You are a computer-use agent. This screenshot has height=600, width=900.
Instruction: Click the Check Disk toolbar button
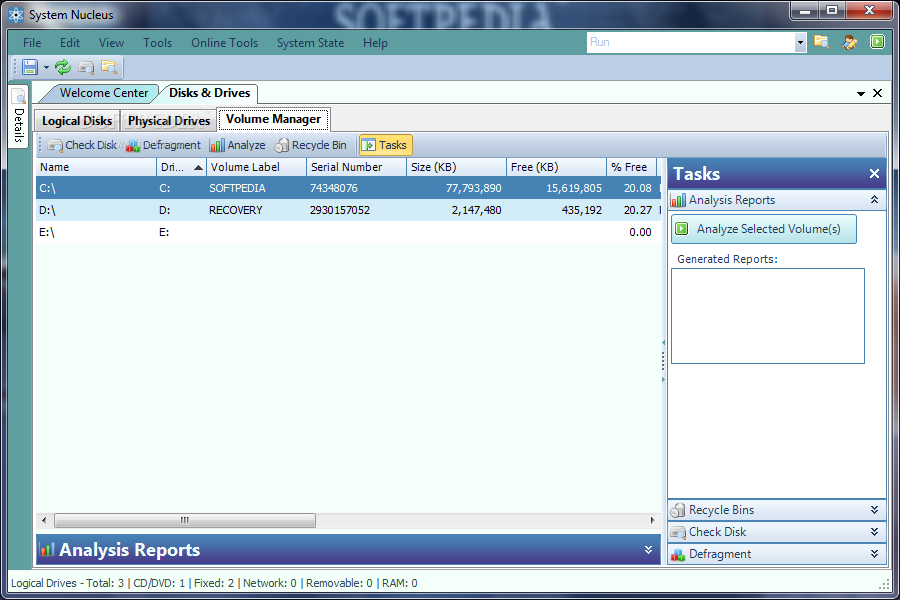(82, 145)
